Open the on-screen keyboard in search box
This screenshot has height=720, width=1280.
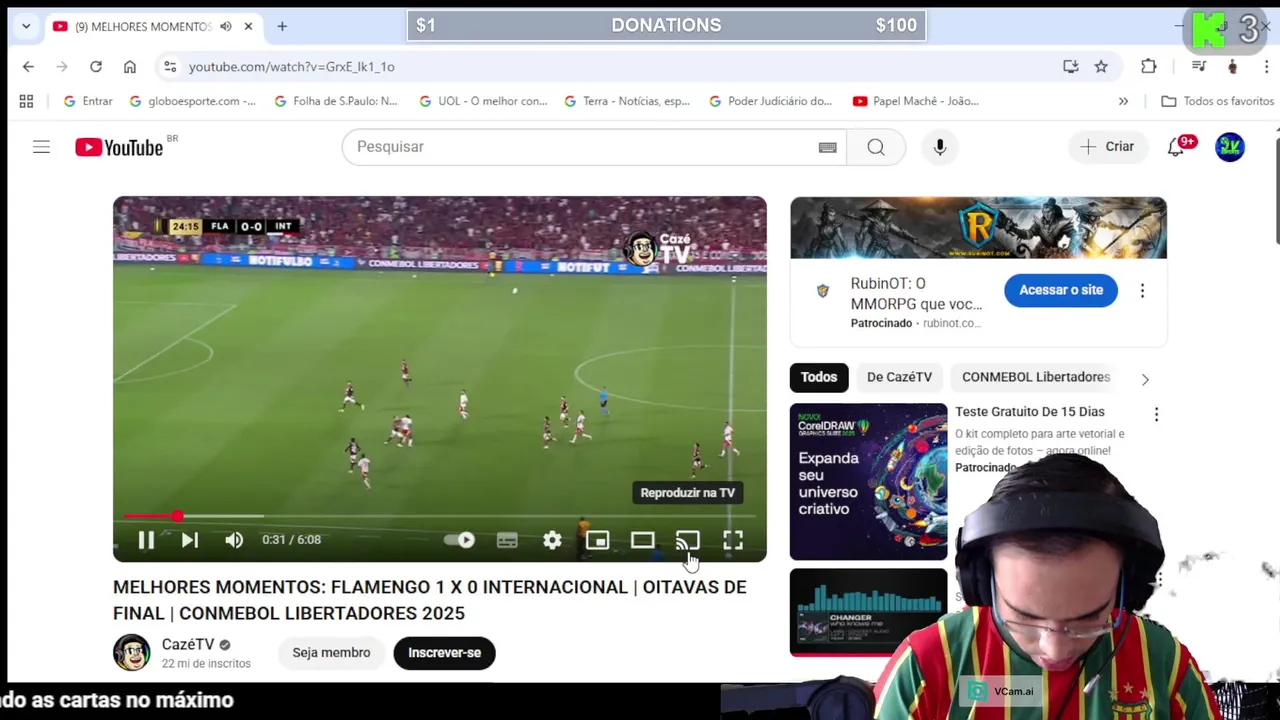click(x=827, y=147)
